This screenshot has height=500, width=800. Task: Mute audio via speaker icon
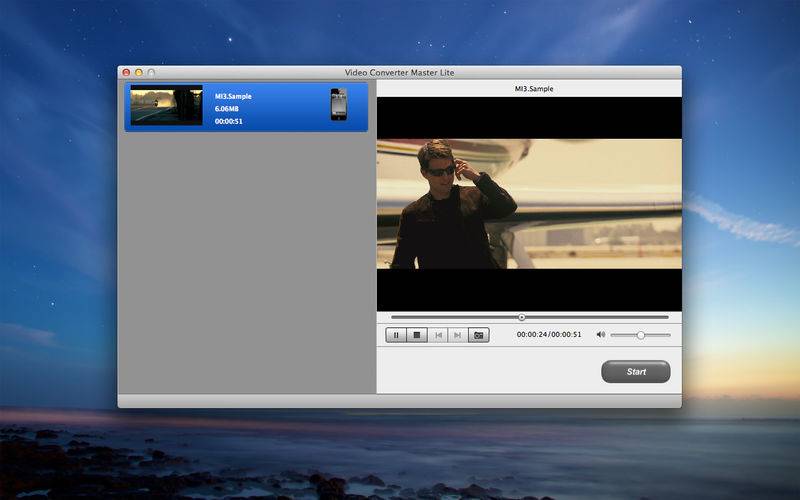tap(601, 335)
